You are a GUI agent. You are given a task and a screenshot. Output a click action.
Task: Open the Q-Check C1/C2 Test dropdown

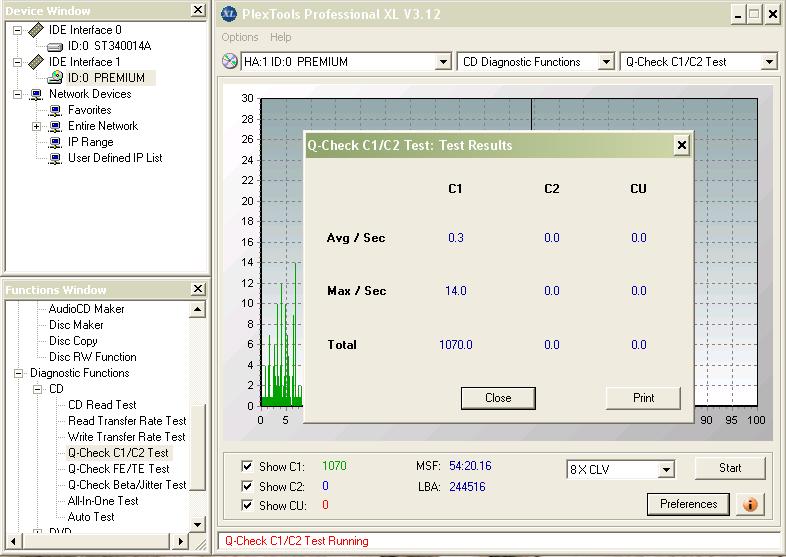(769, 62)
